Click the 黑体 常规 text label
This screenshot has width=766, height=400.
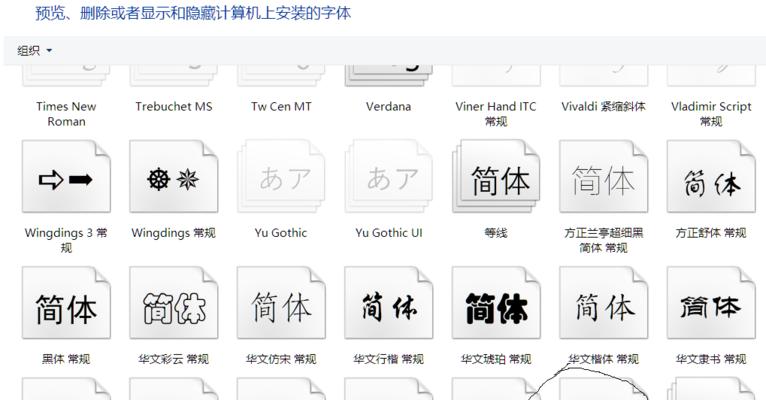coord(66,359)
